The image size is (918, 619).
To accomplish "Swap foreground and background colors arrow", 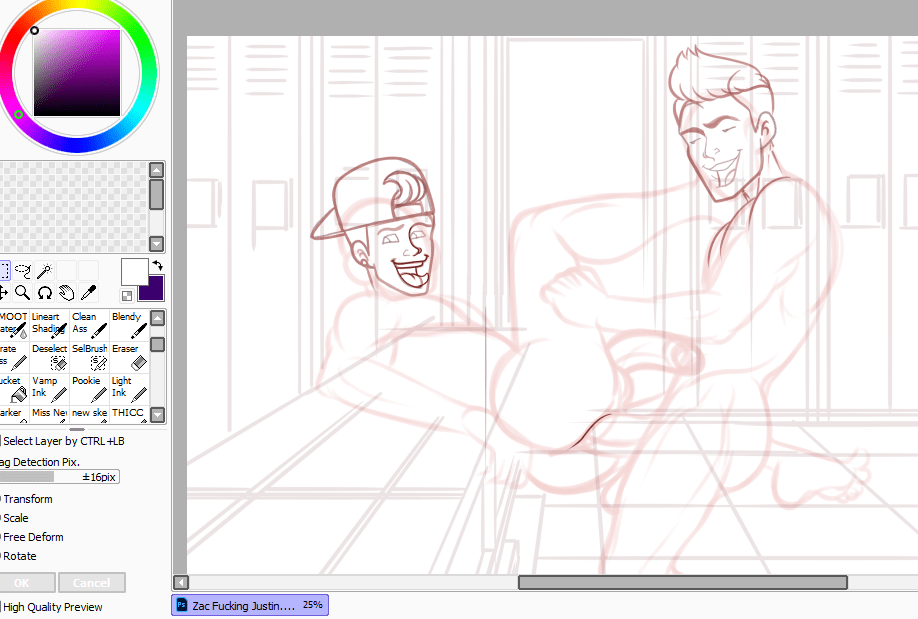I will click(x=157, y=266).
